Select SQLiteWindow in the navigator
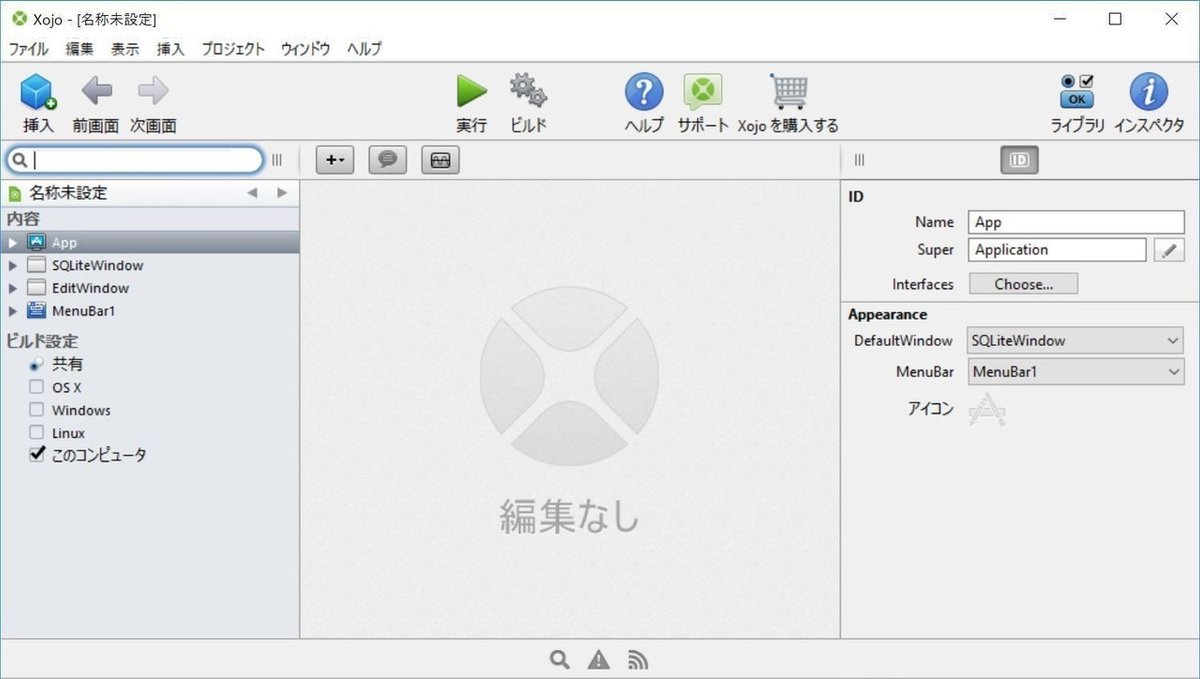Image resolution: width=1200 pixels, height=679 pixels. 97,266
